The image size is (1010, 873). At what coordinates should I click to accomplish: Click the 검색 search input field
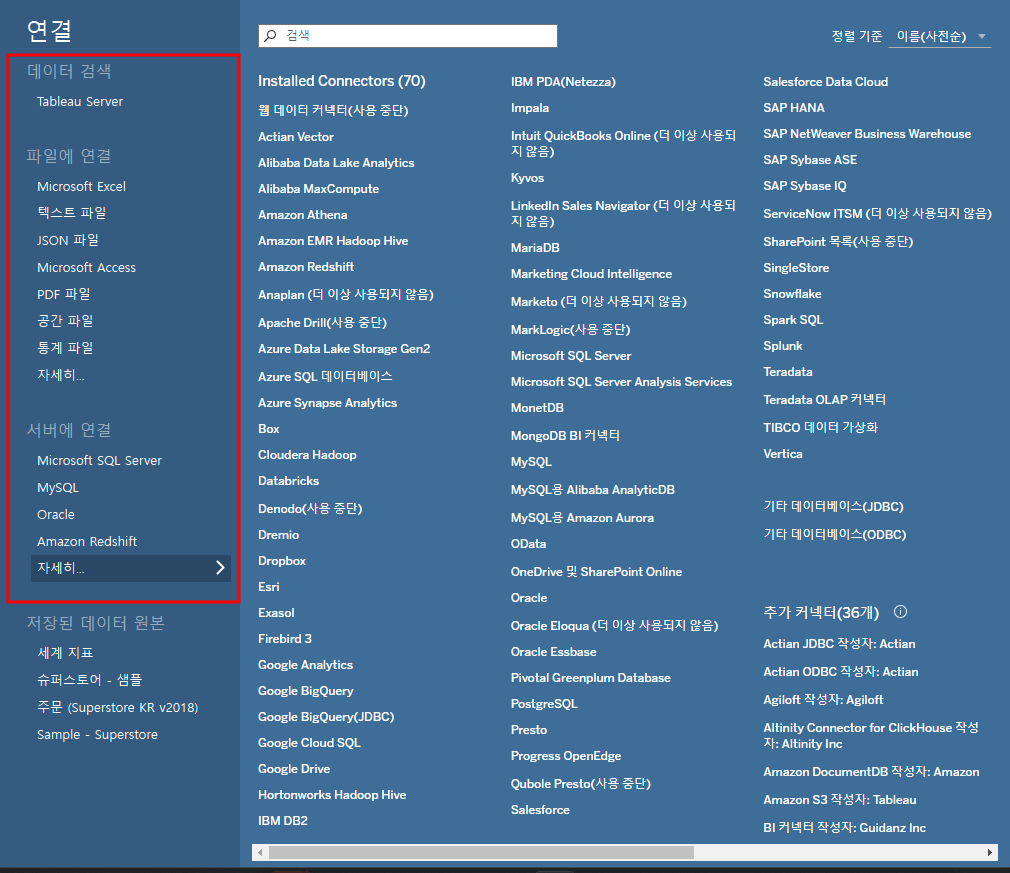tap(408, 35)
